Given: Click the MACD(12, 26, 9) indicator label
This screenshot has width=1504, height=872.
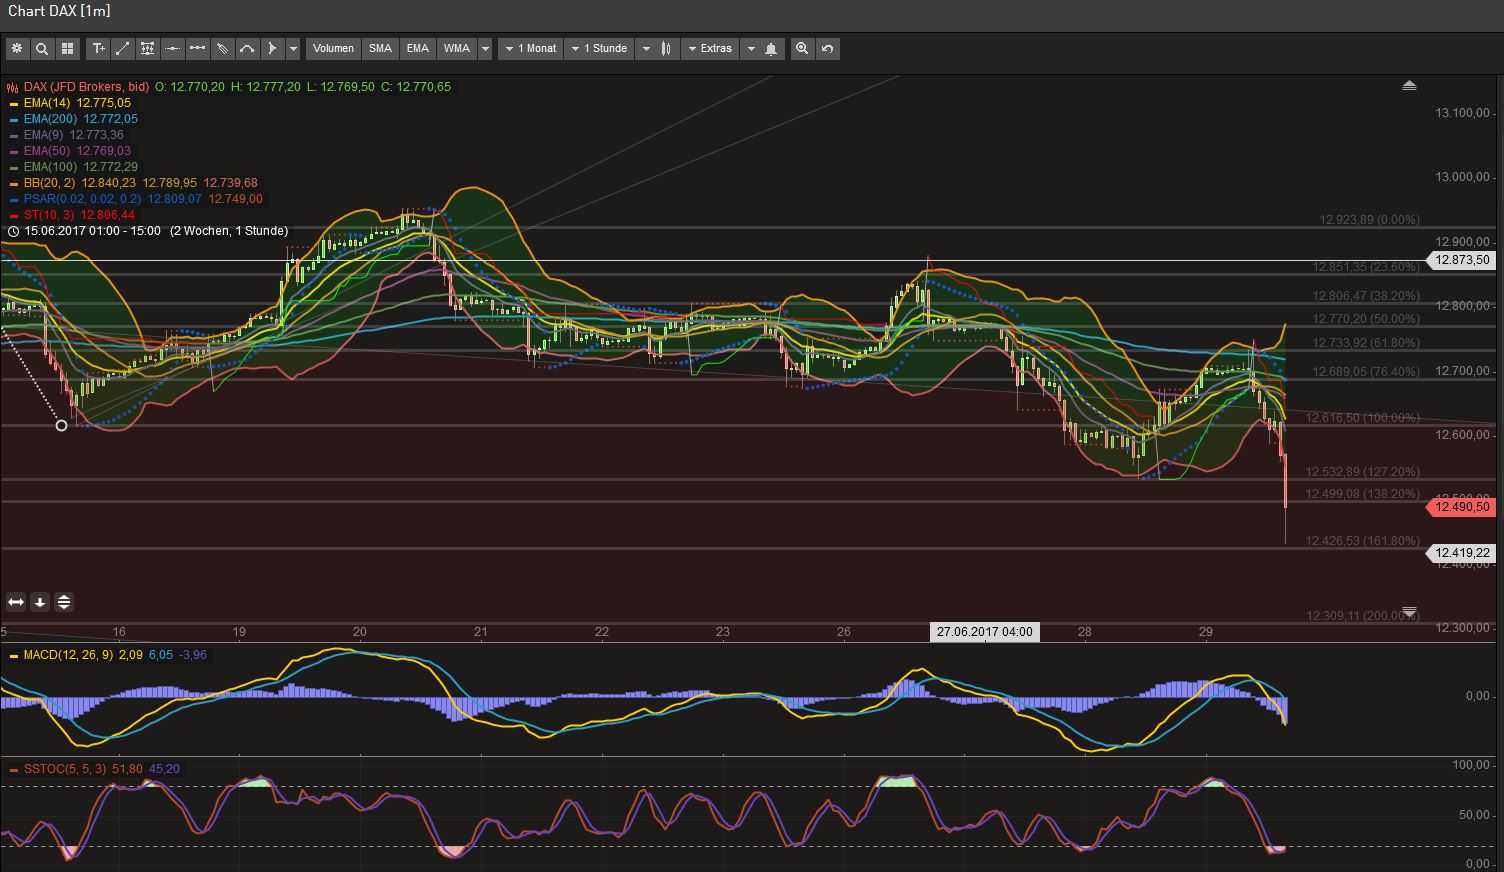Looking at the screenshot, I should [70, 655].
